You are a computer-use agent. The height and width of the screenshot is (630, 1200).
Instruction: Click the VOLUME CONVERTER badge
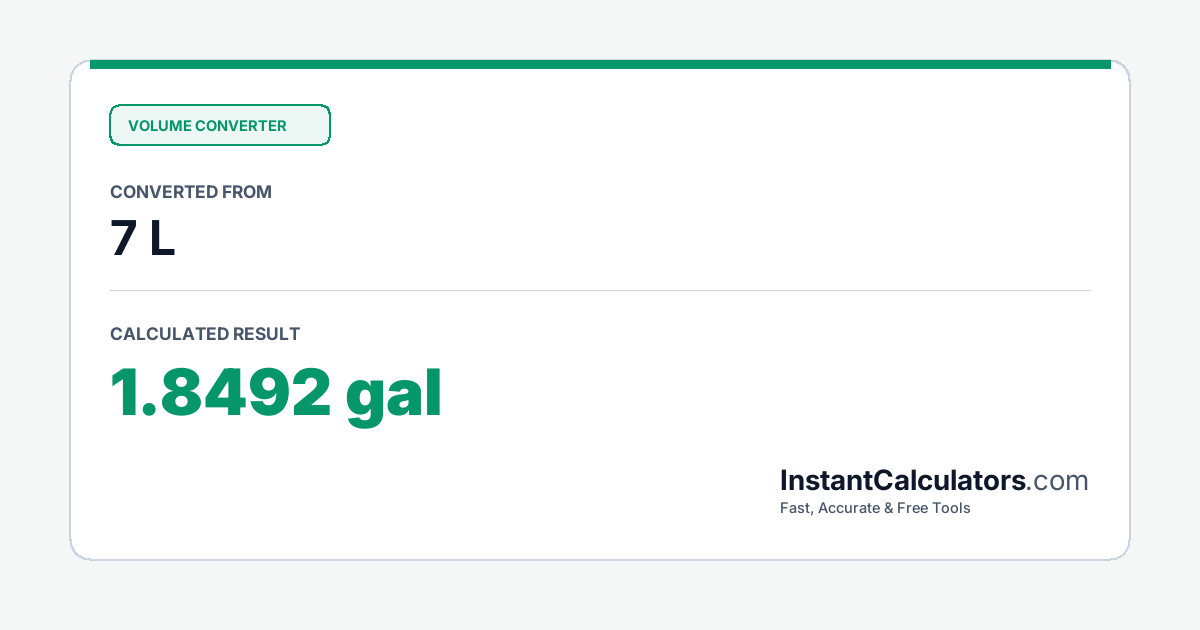[x=219, y=125]
